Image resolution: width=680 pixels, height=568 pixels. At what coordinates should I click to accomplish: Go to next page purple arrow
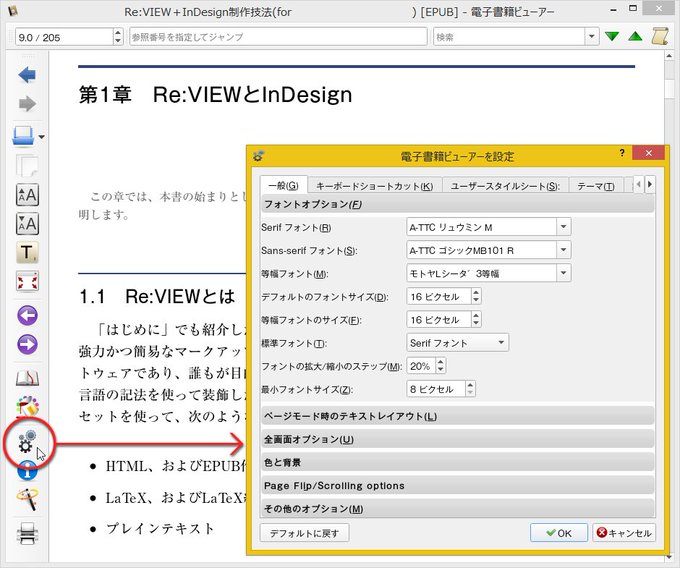click(27, 344)
